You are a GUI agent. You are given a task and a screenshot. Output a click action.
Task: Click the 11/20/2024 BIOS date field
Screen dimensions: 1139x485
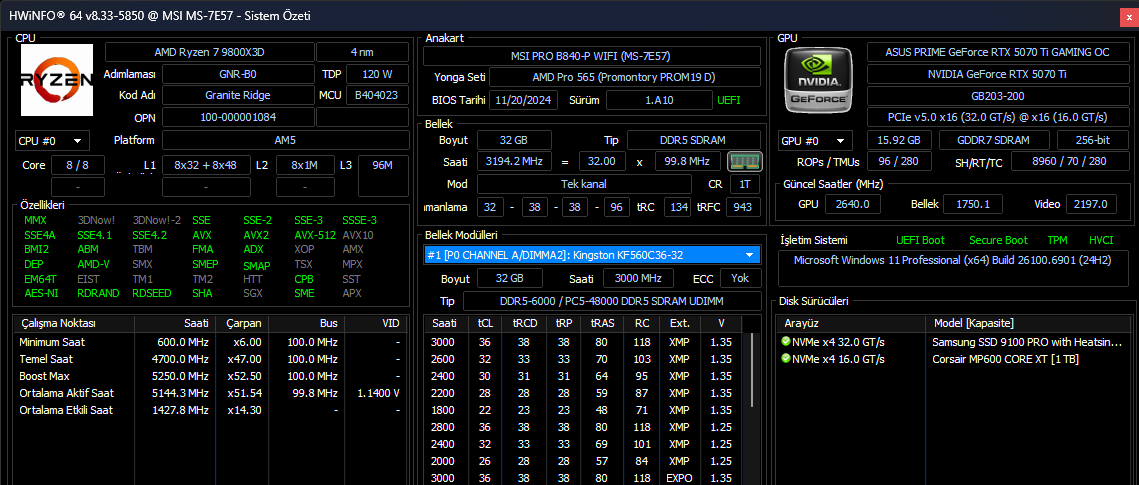pos(524,100)
